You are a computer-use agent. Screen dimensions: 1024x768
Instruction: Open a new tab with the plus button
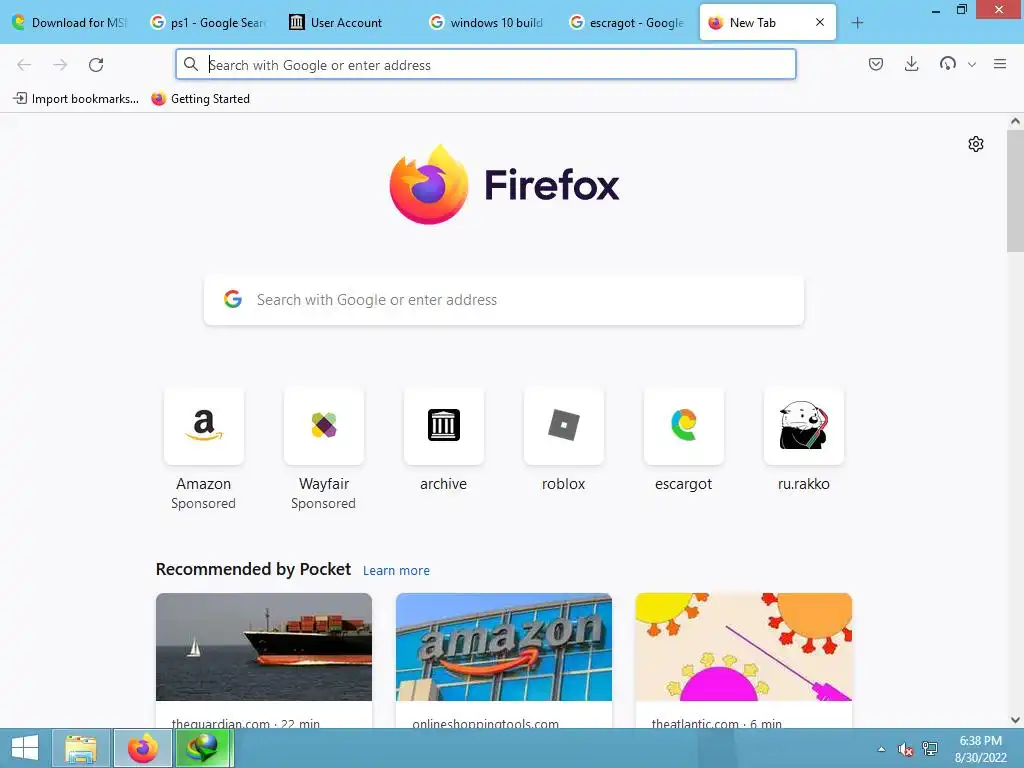pyautogui.click(x=857, y=23)
